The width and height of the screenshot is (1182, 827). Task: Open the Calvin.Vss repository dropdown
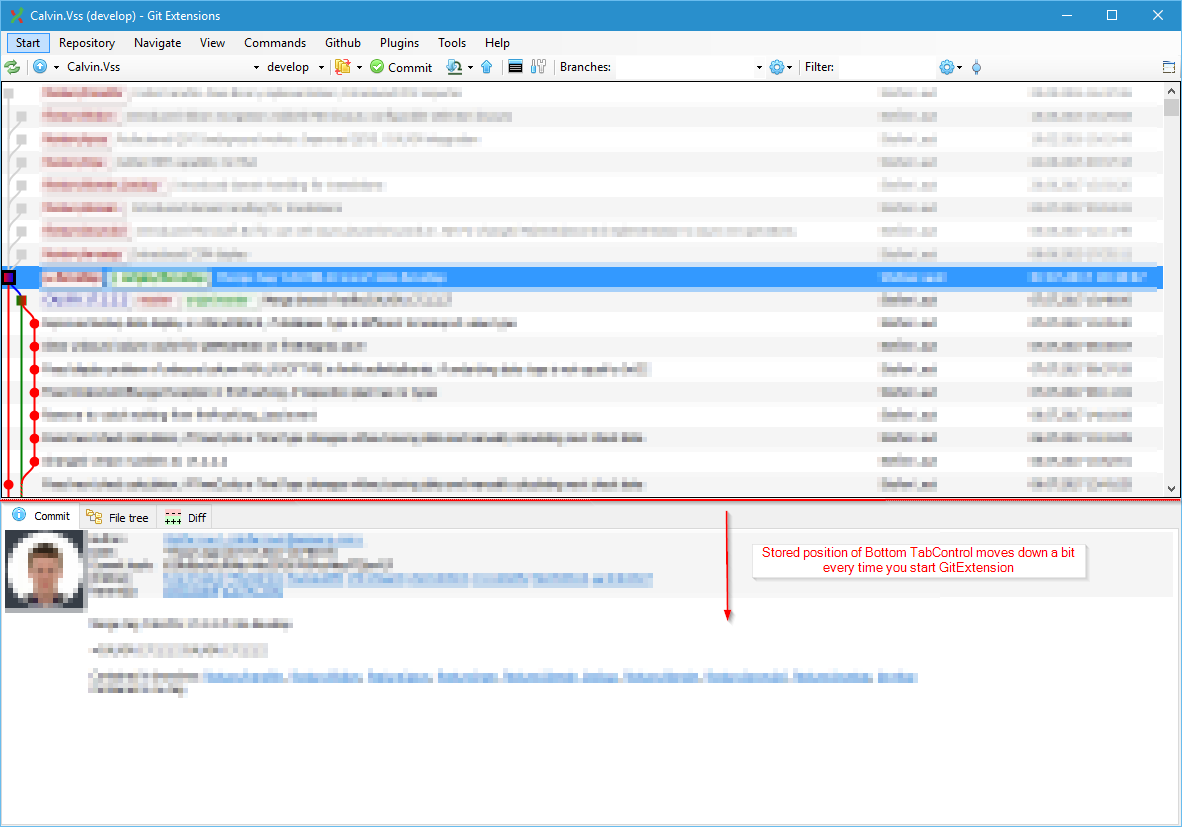click(x=256, y=67)
